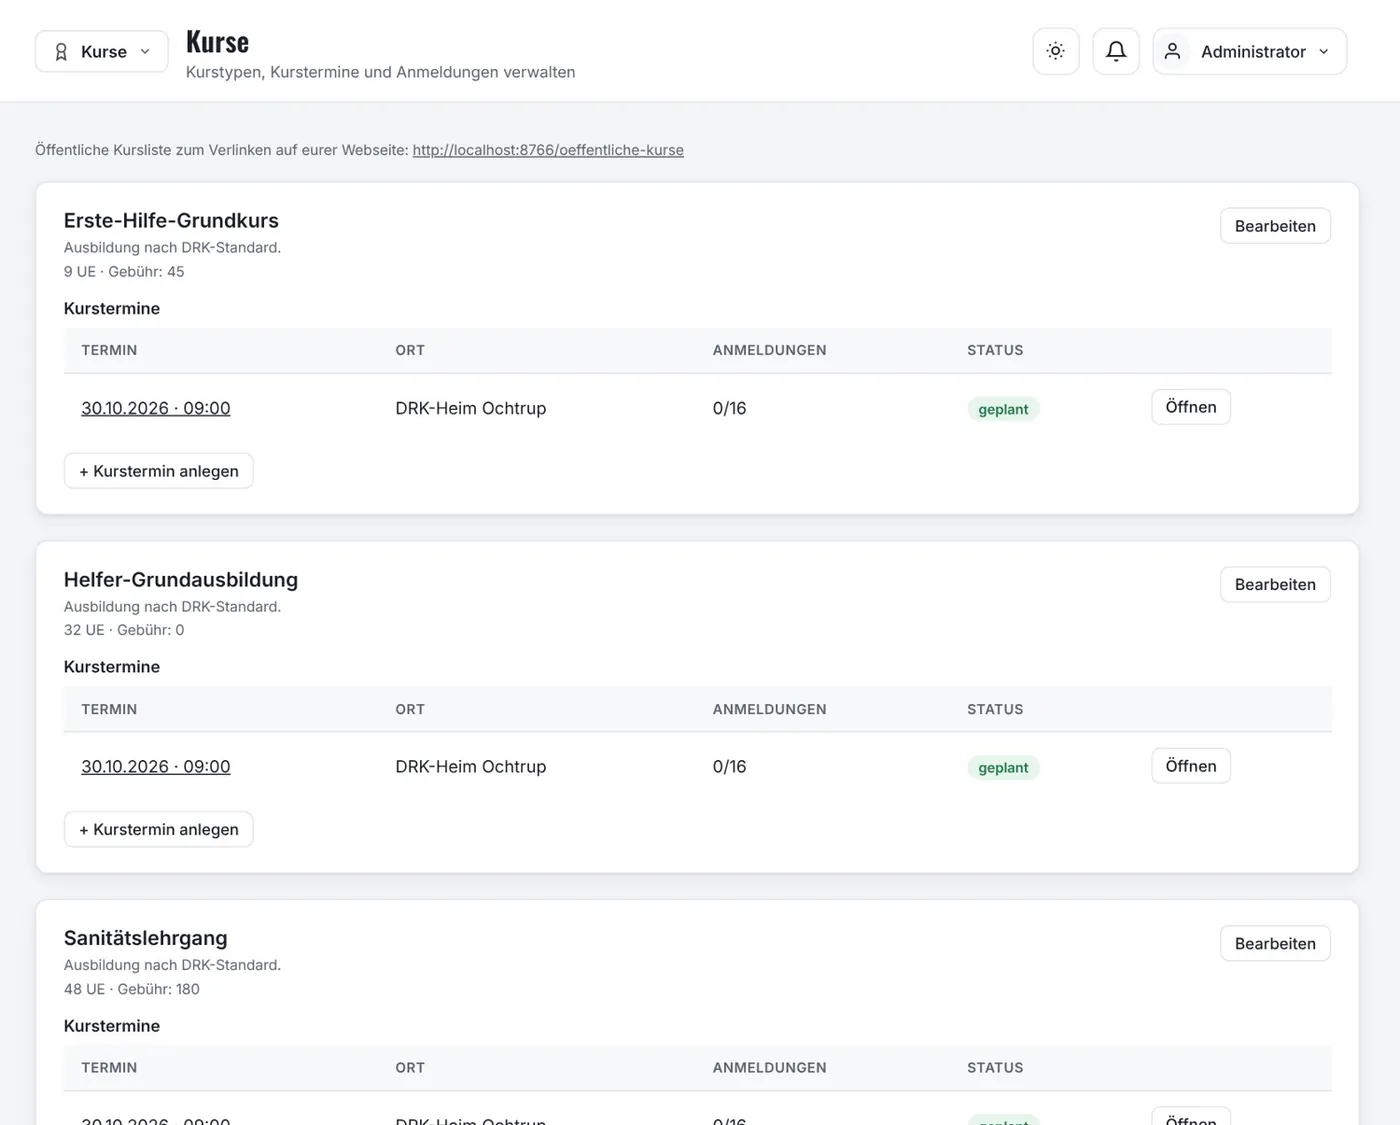This screenshot has height=1125, width=1400.
Task: Click the STATUS column header in Sanitätslehrgang
Action: 995,1068
